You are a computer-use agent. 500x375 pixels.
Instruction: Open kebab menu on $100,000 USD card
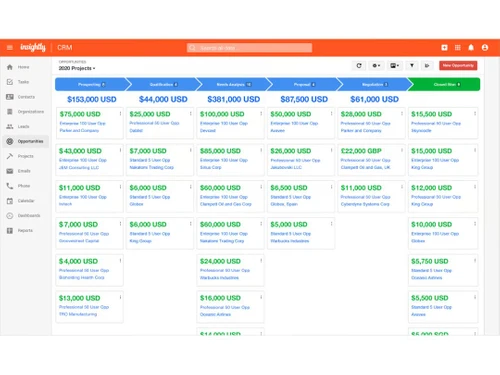tap(261, 114)
